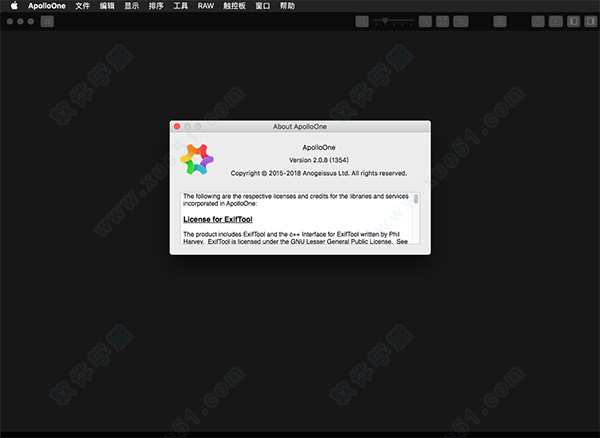The image size is (600, 438).
Task: Click the ApolloOne colorful logo
Action: tap(197, 159)
